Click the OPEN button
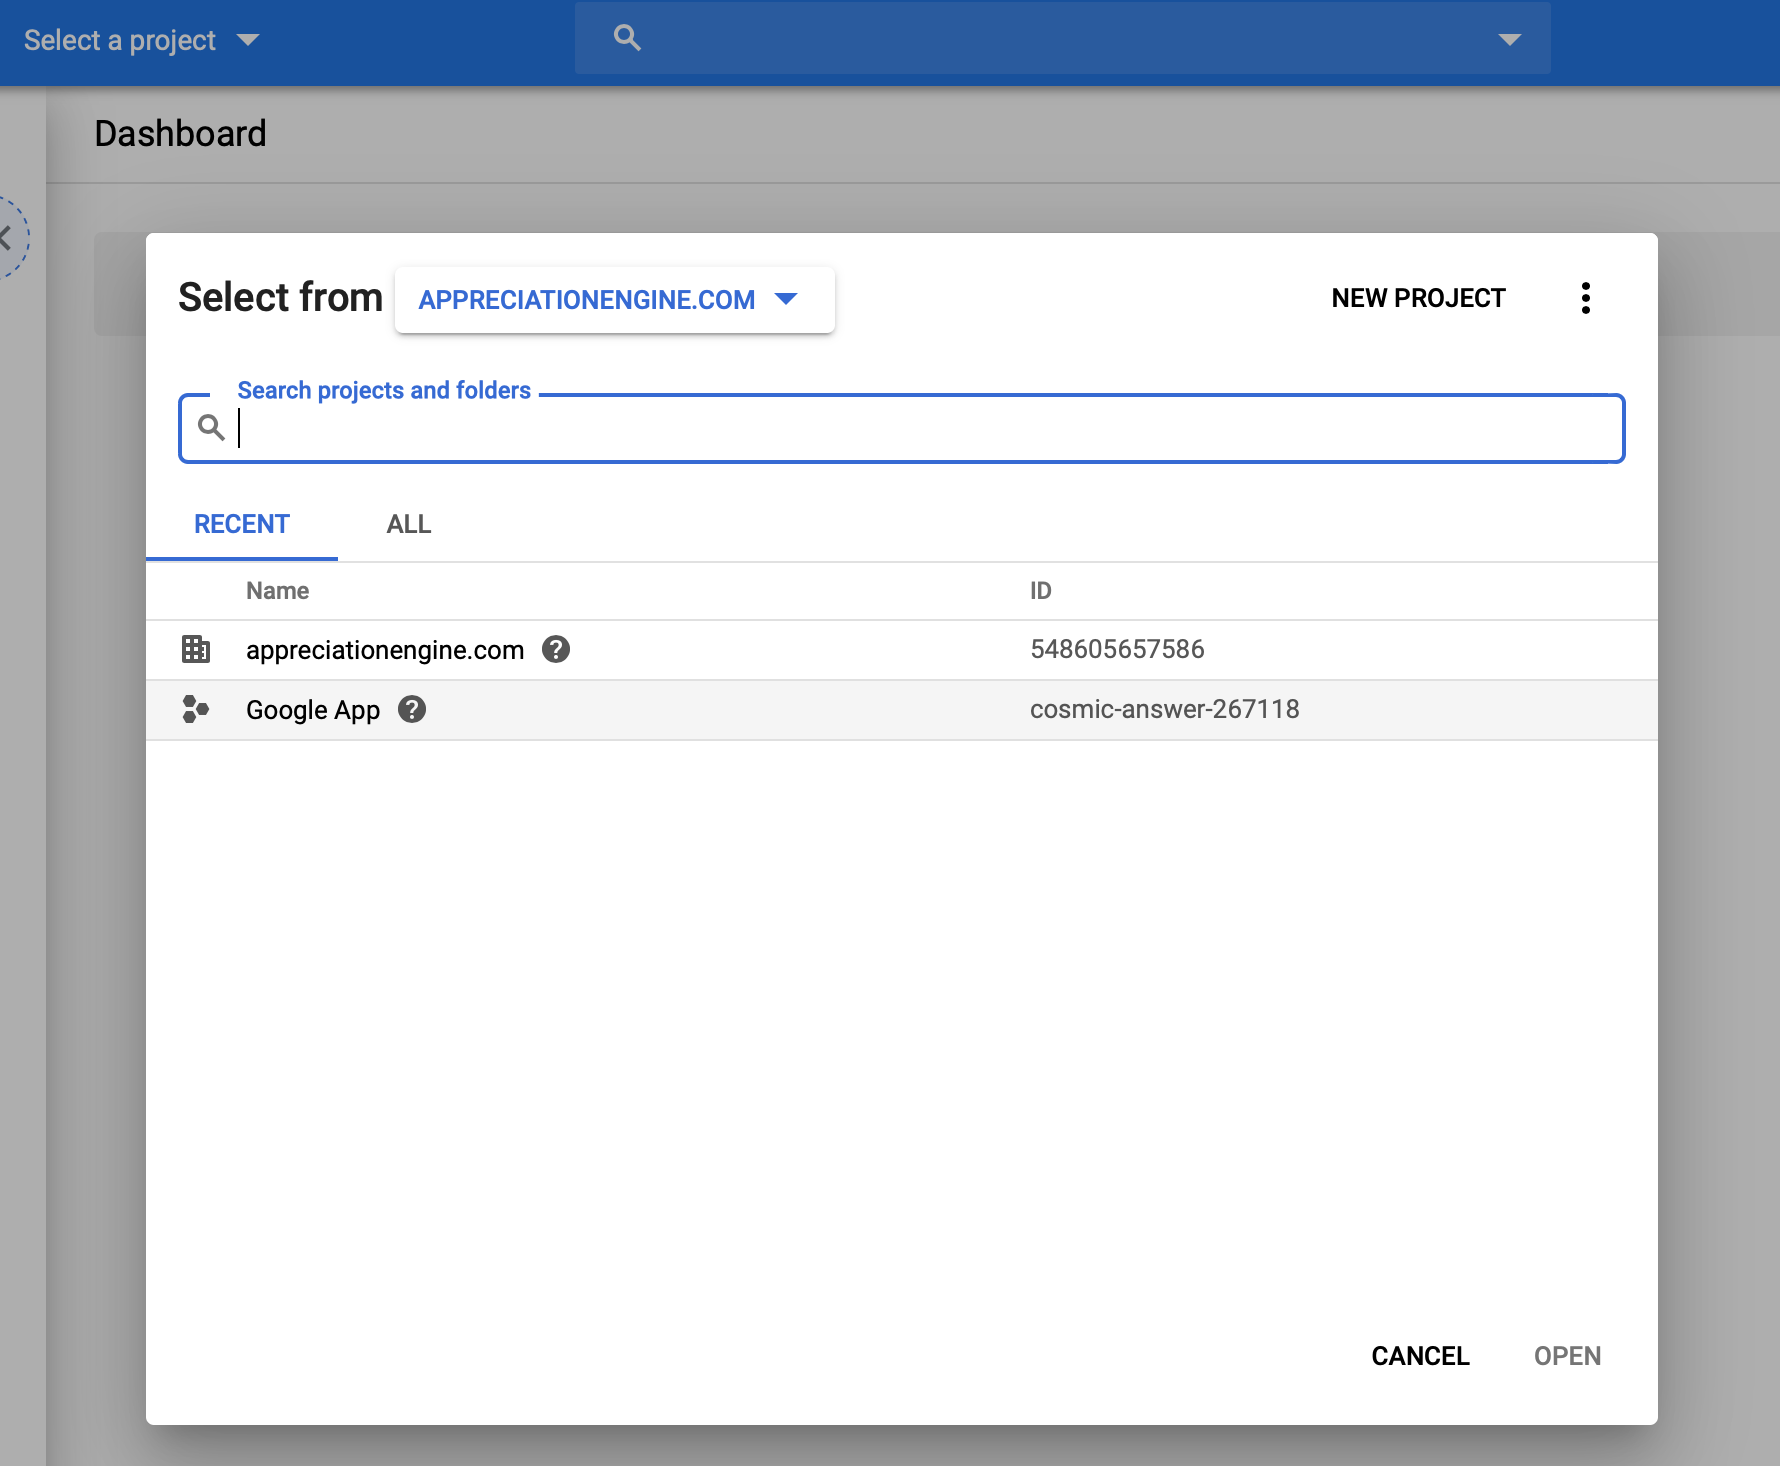The image size is (1780, 1466). pyautogui.click(x=1567, y=1356)
